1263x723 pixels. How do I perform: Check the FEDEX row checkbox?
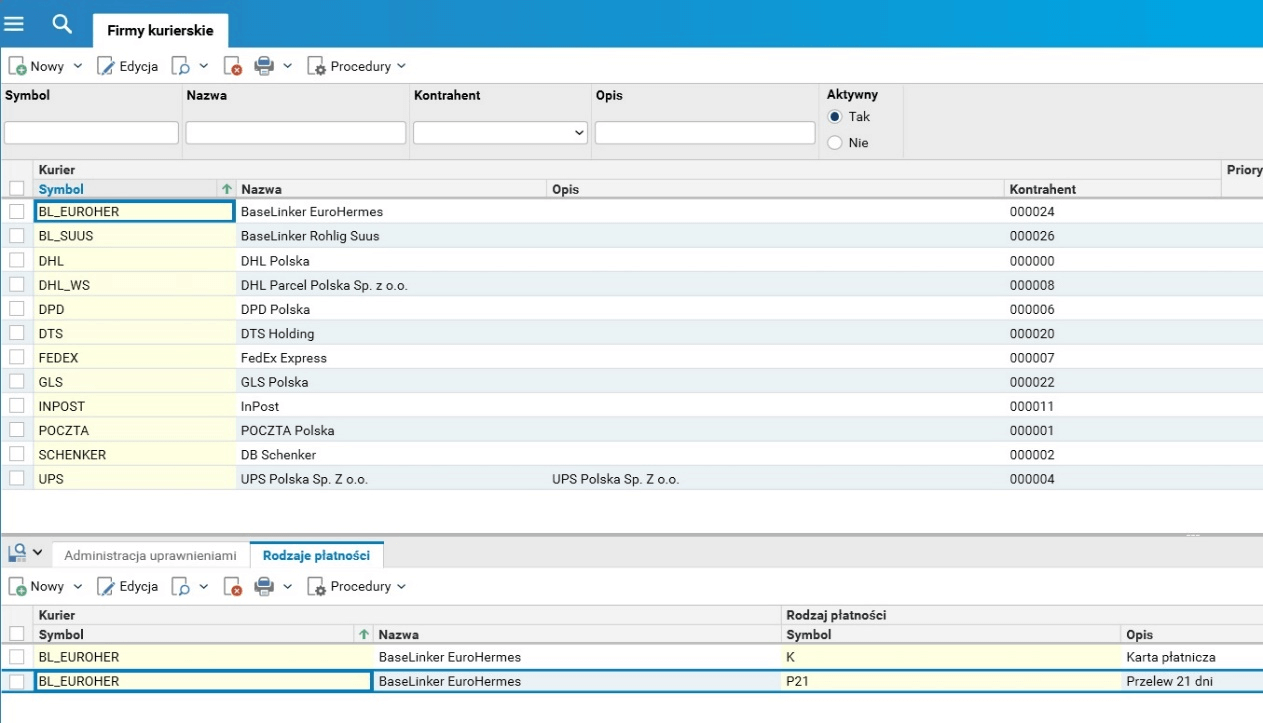16,357
